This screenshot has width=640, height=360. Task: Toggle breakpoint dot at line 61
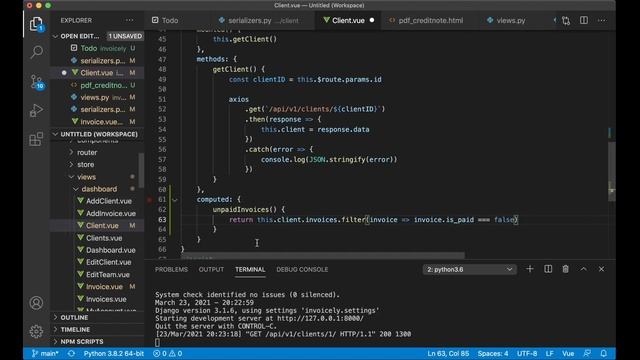150,200
